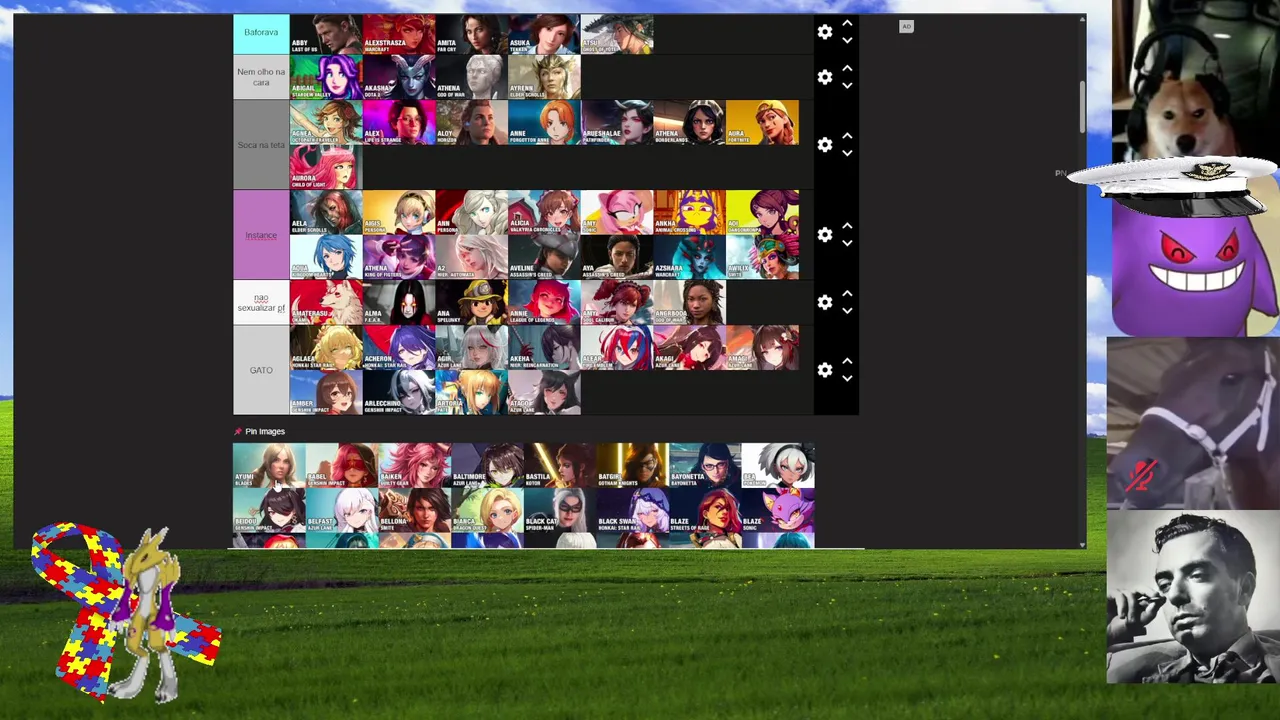Select the Blaze Sonic image in pool
1280x720 pixels.
(778, 511)
